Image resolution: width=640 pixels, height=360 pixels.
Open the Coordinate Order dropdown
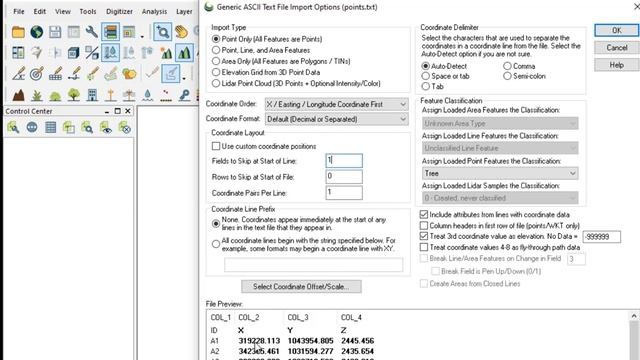(336, 104)
